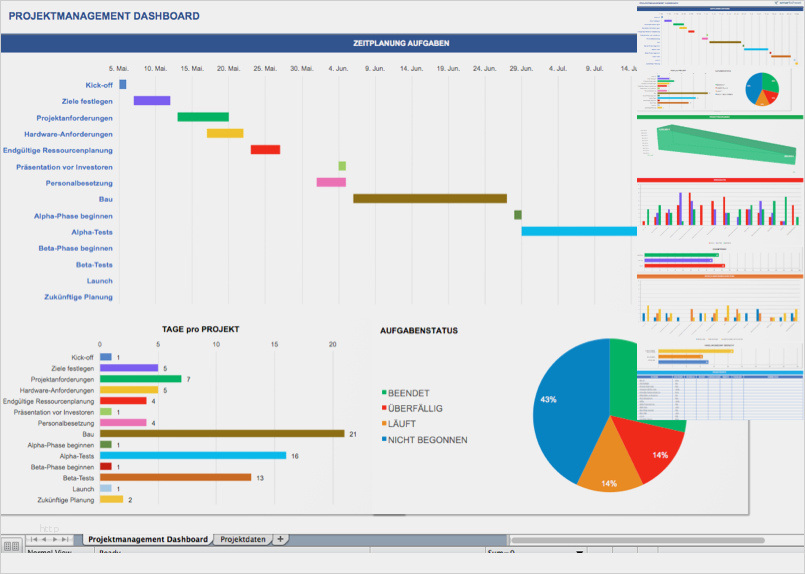805x574 pixels.
Task: Switch to Page Layout view icon
Action: [15, 546]
